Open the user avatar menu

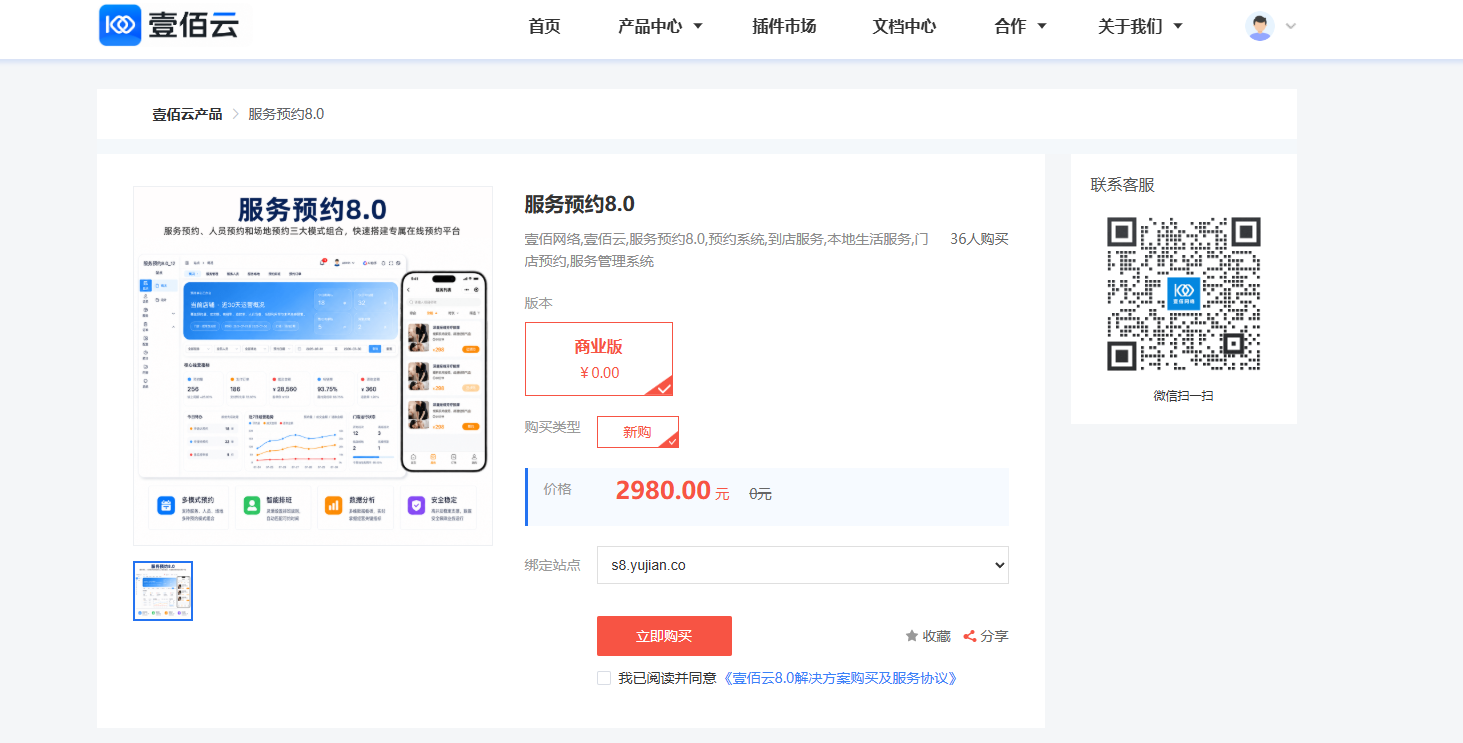point(1259,26)
